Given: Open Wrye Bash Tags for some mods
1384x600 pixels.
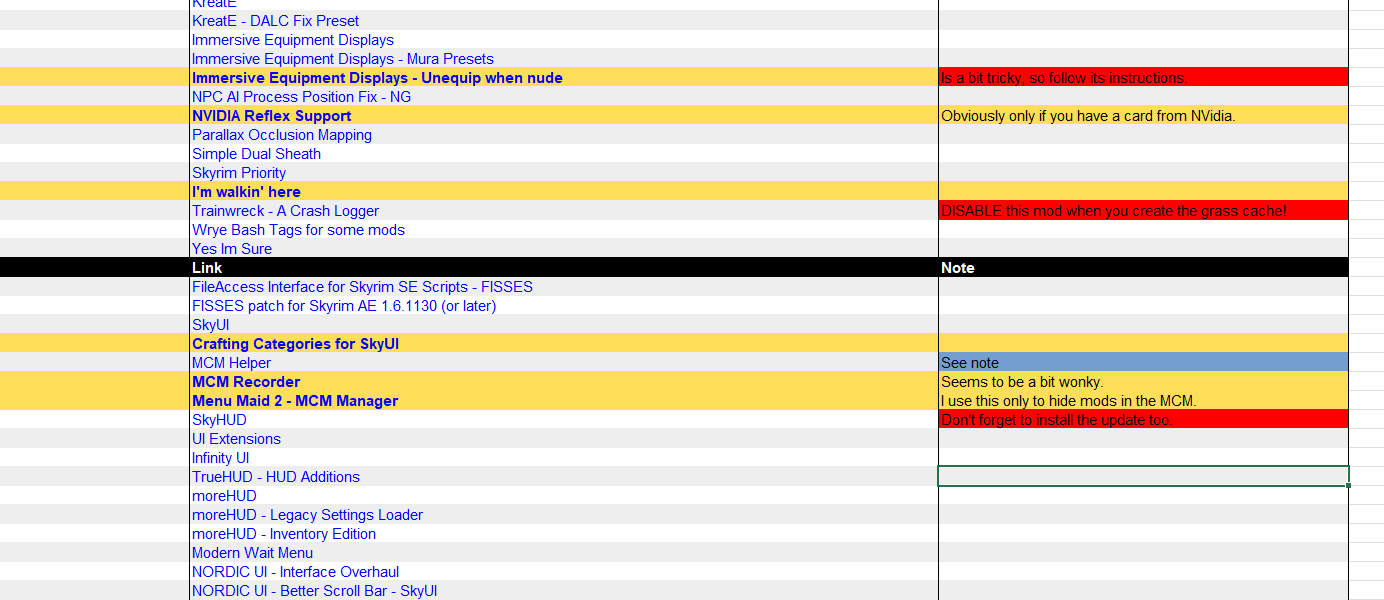Looking at the screenshot, I should (x=298, y=230).
